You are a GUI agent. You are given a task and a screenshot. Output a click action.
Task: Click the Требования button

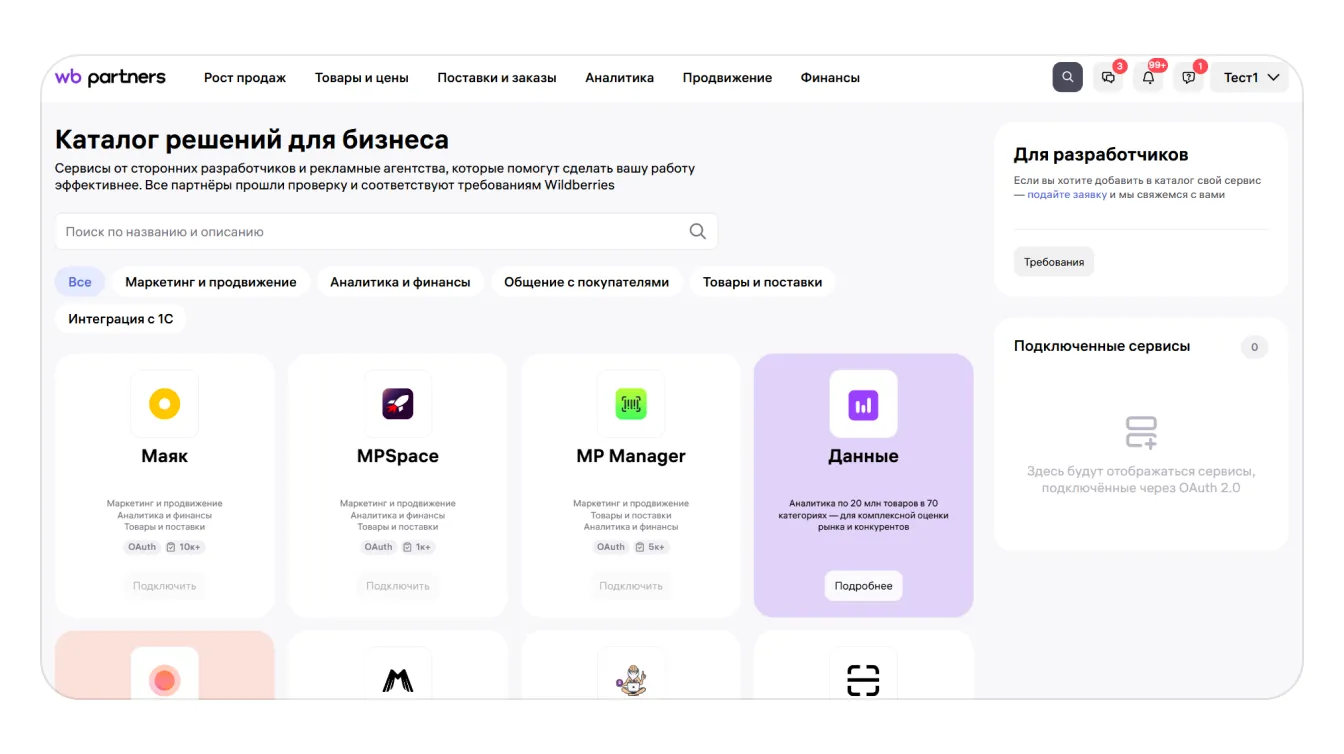pyautogui.click(x=1054, y=262)
